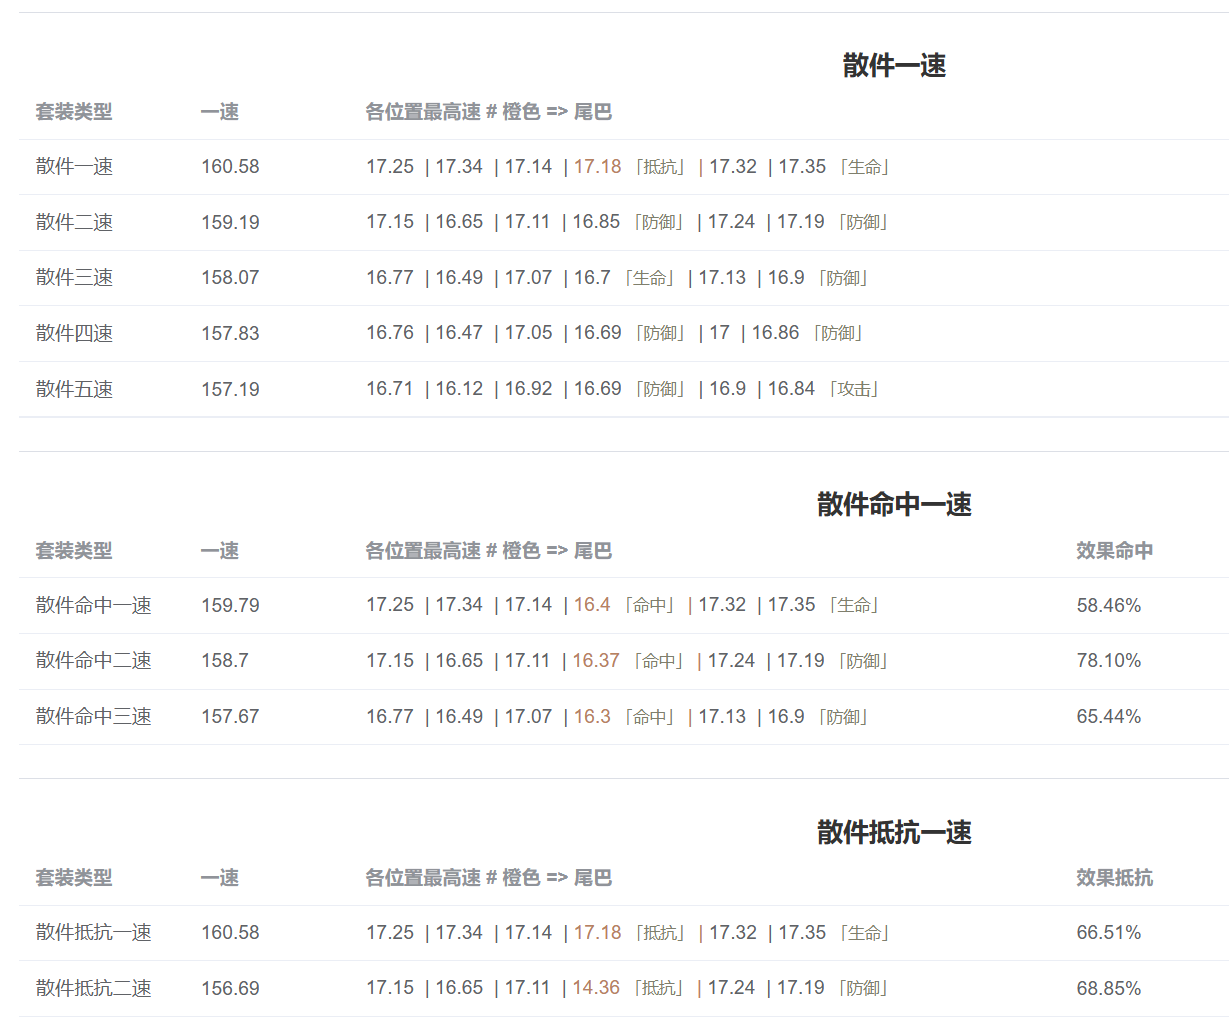Select the 散件抵抗二速 row label
This screenshot has height=1031, width=1229.
[x=94, y=988]
